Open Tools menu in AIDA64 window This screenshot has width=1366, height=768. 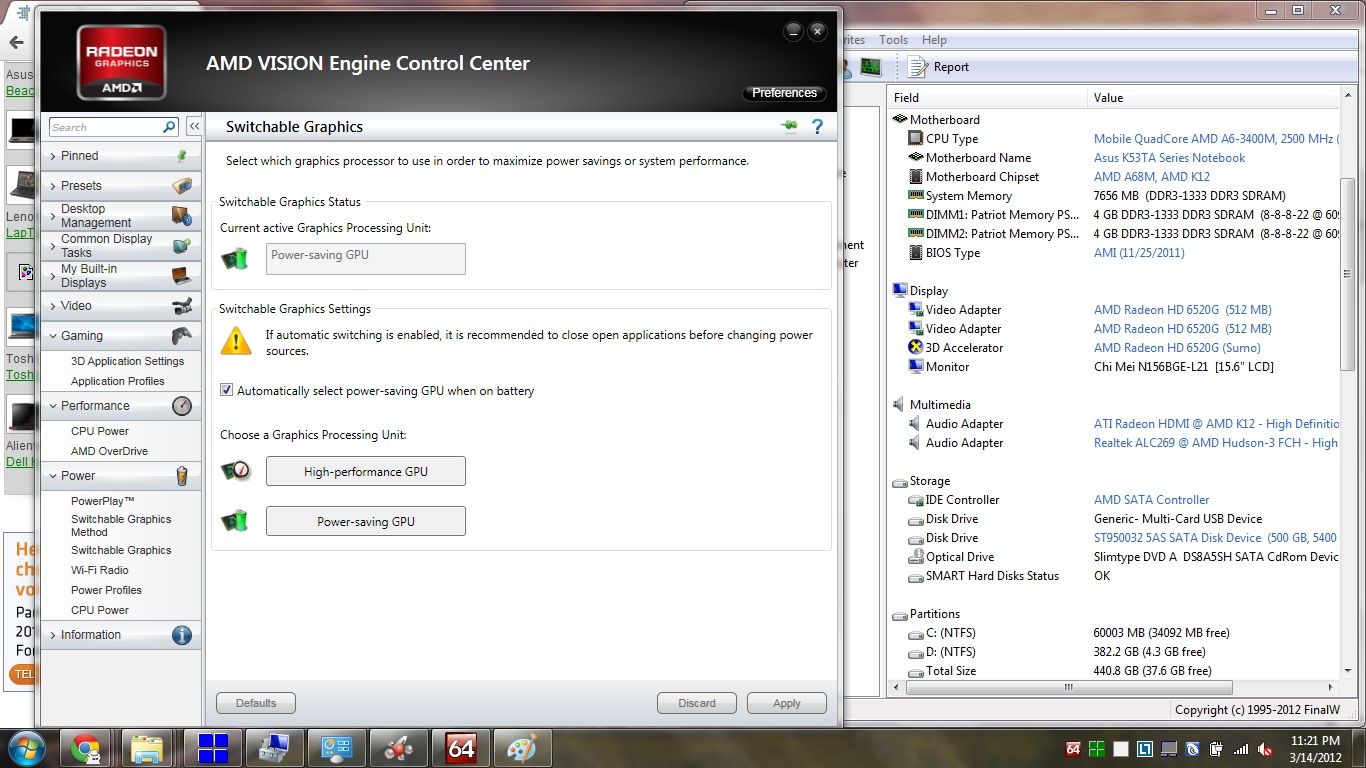click(x=893, y=40)
